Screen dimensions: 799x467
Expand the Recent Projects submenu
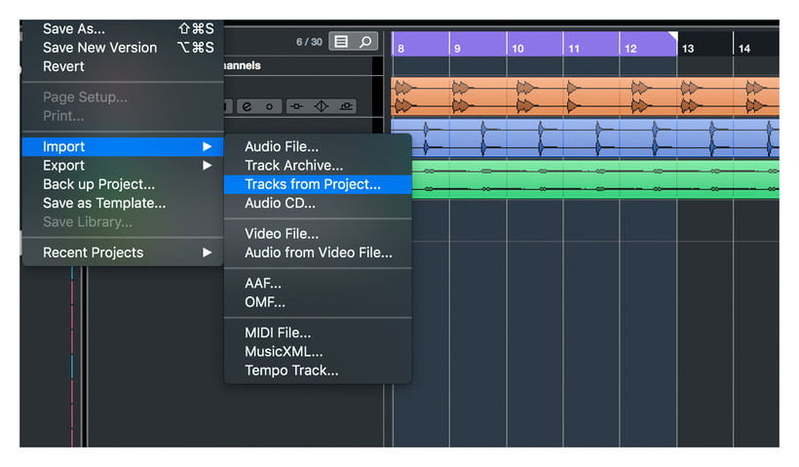123,252
